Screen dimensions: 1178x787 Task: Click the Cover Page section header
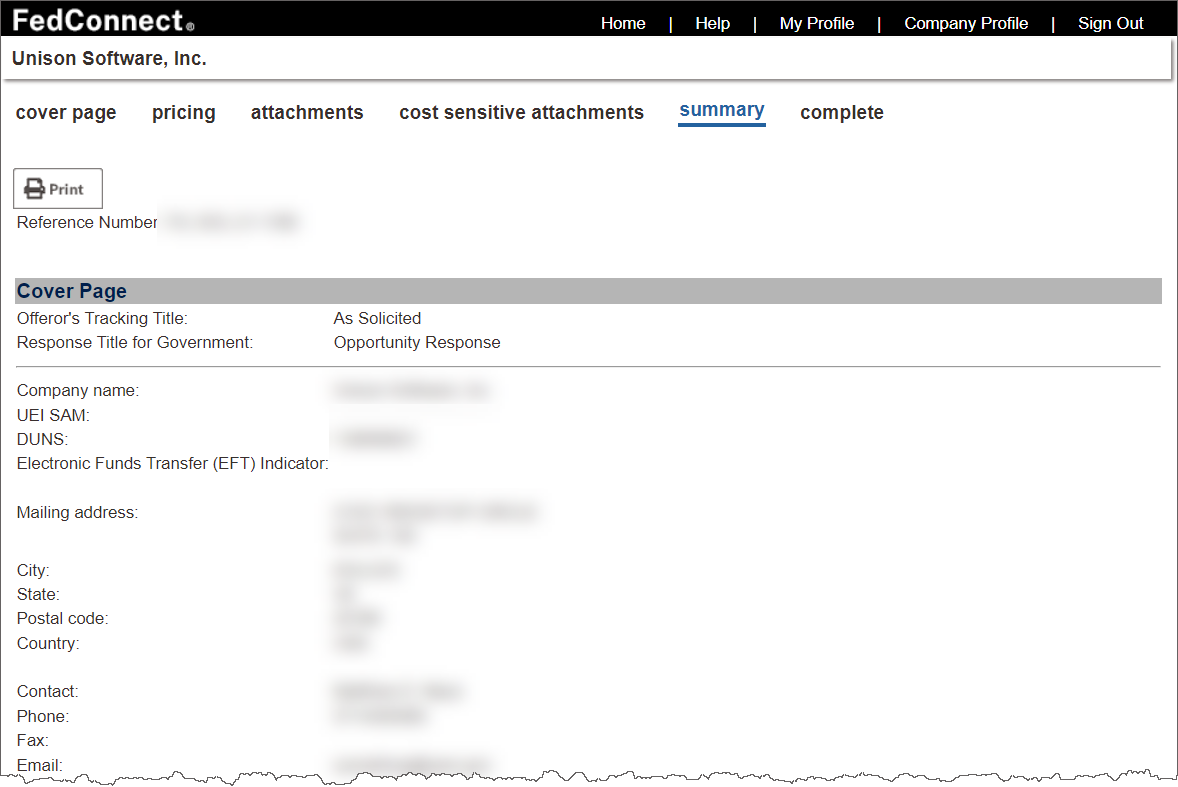[72, 291]
